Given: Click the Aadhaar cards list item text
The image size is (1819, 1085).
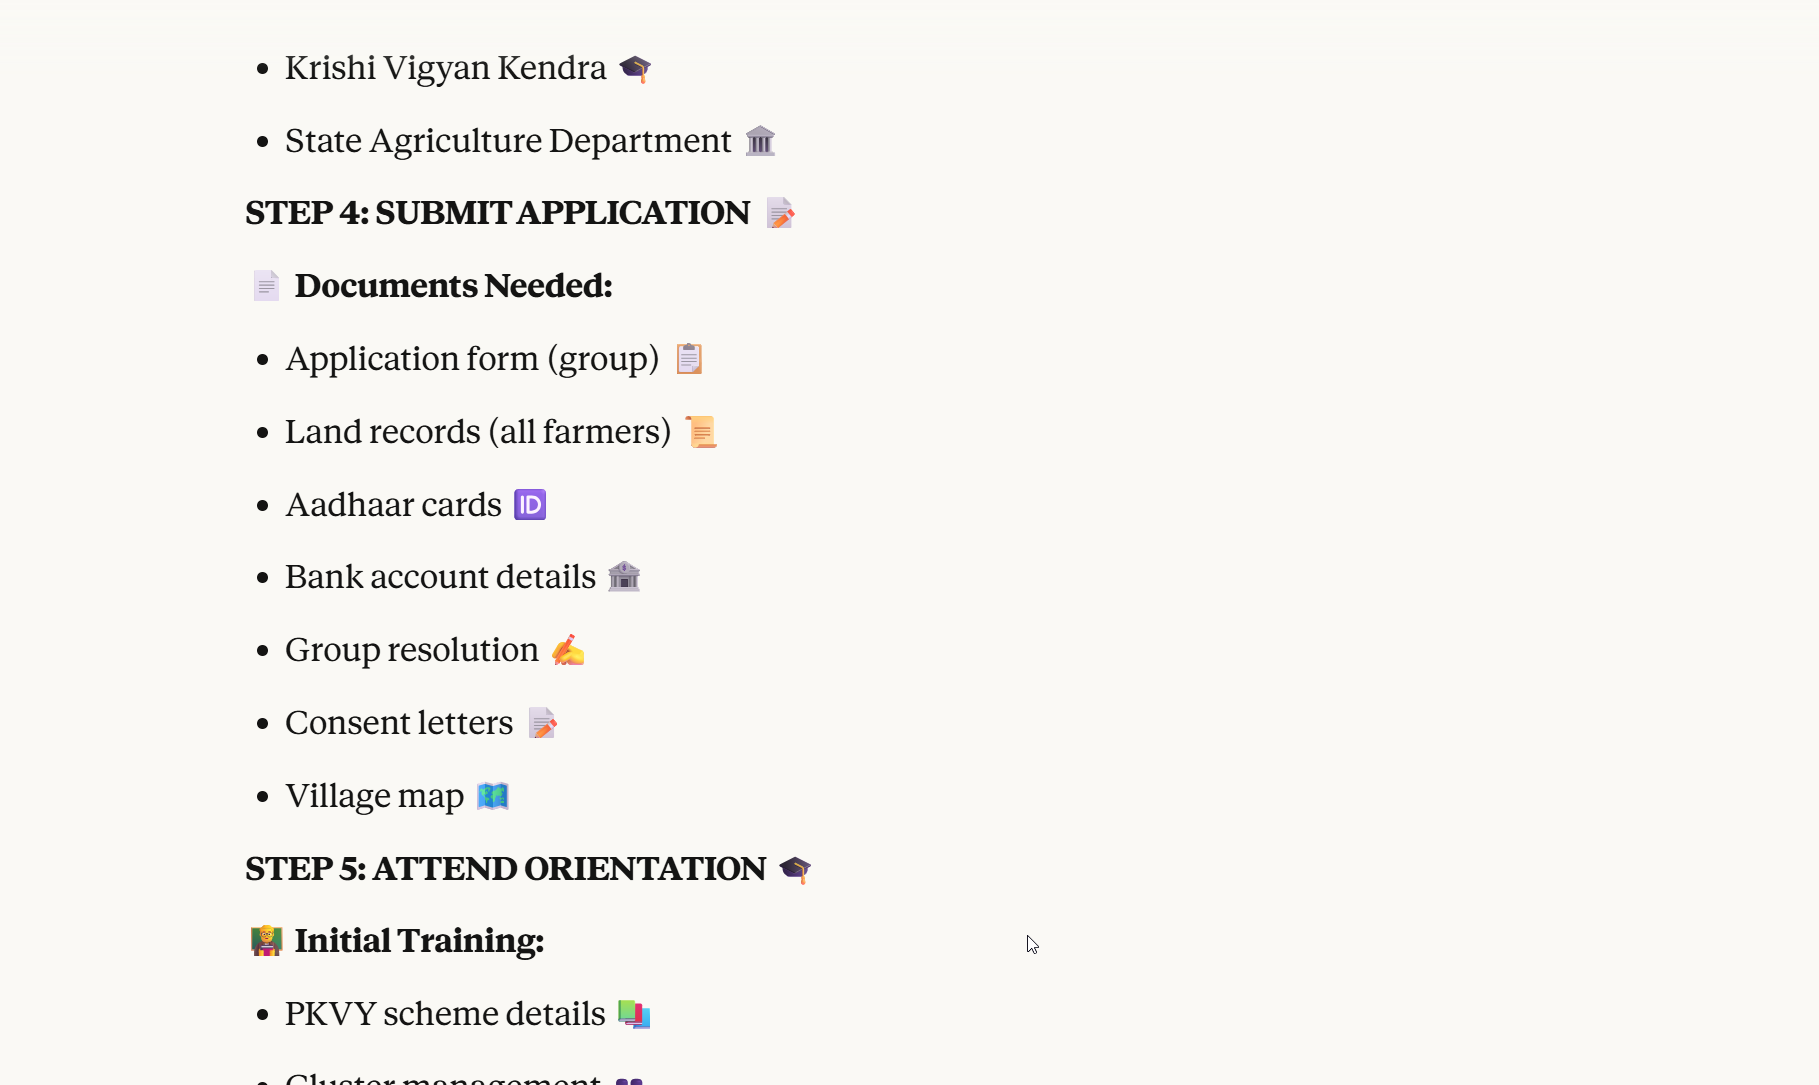Looking at the screenshot, I should pos(393,505).
